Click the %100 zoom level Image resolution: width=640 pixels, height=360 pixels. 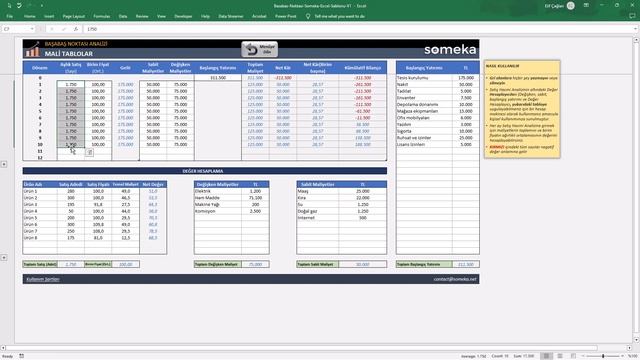click(x=632, y=356)
